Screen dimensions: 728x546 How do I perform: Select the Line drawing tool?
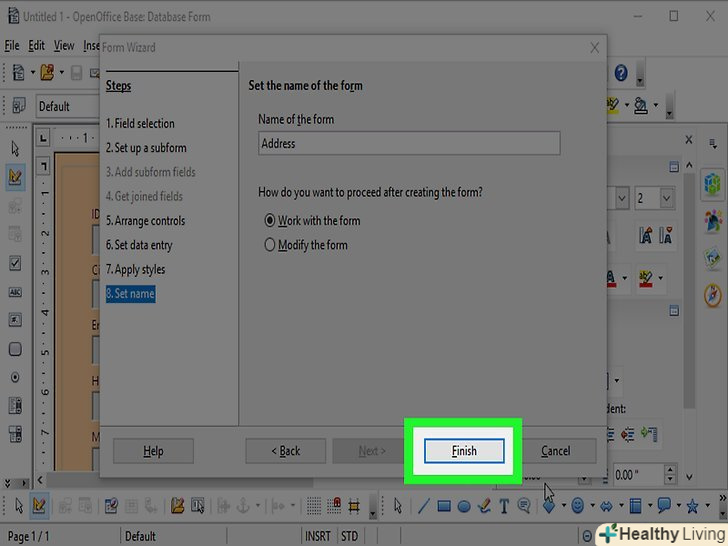[423, 506]
